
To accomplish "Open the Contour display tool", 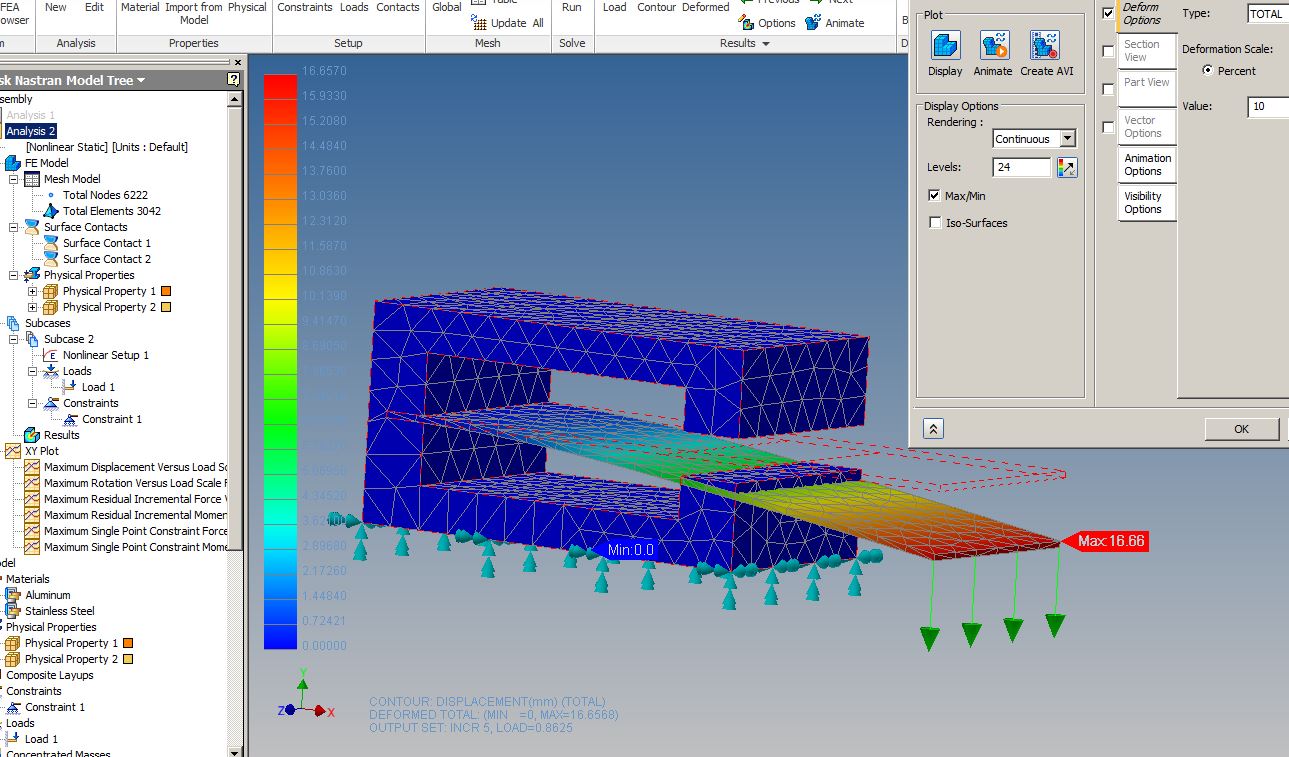I will tap(656, 6).
